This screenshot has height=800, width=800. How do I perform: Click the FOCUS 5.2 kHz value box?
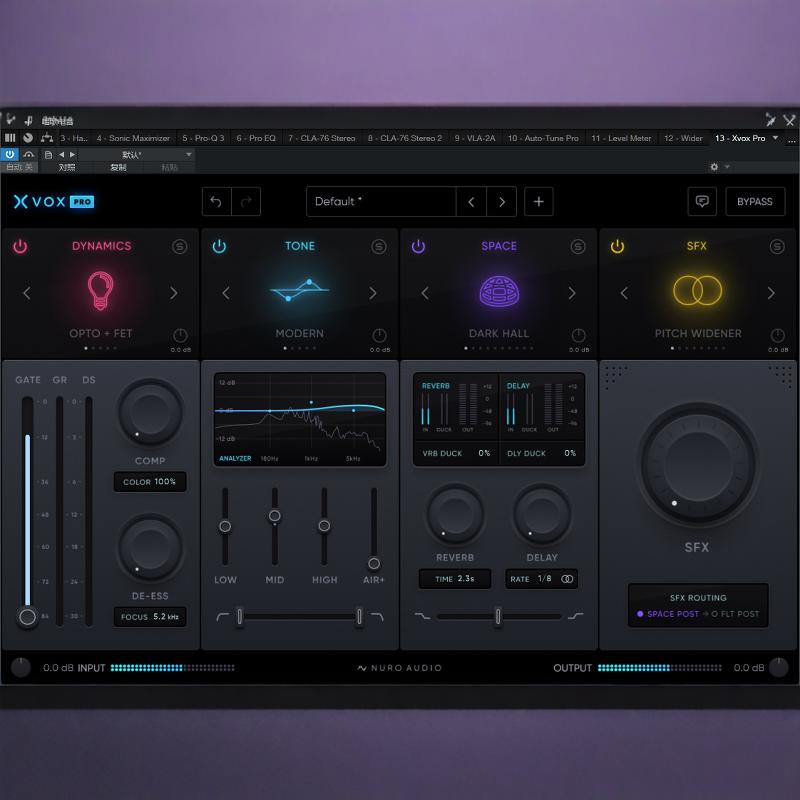tap(149, 617)
